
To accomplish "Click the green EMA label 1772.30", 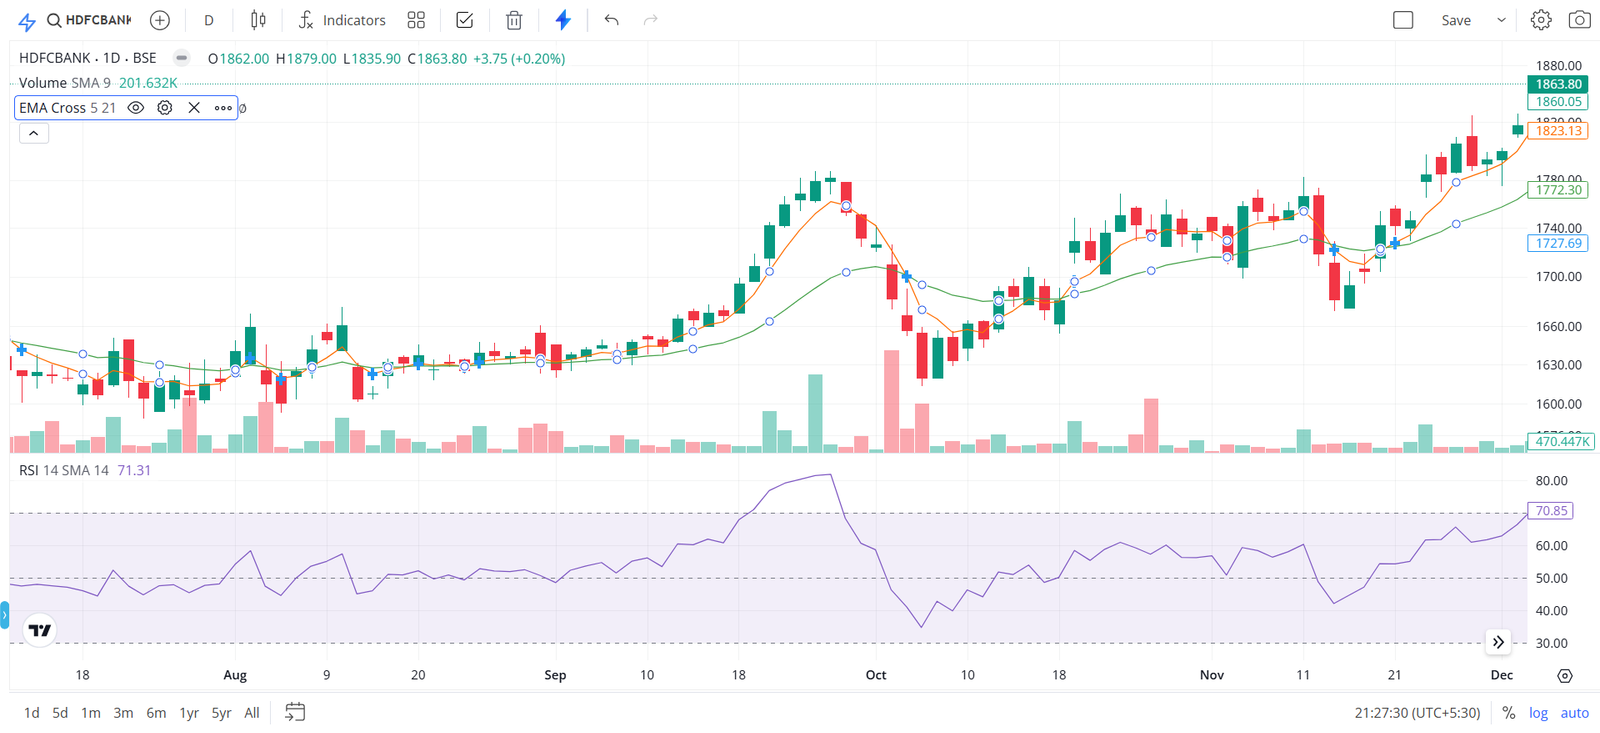I will coord(1559,190).
